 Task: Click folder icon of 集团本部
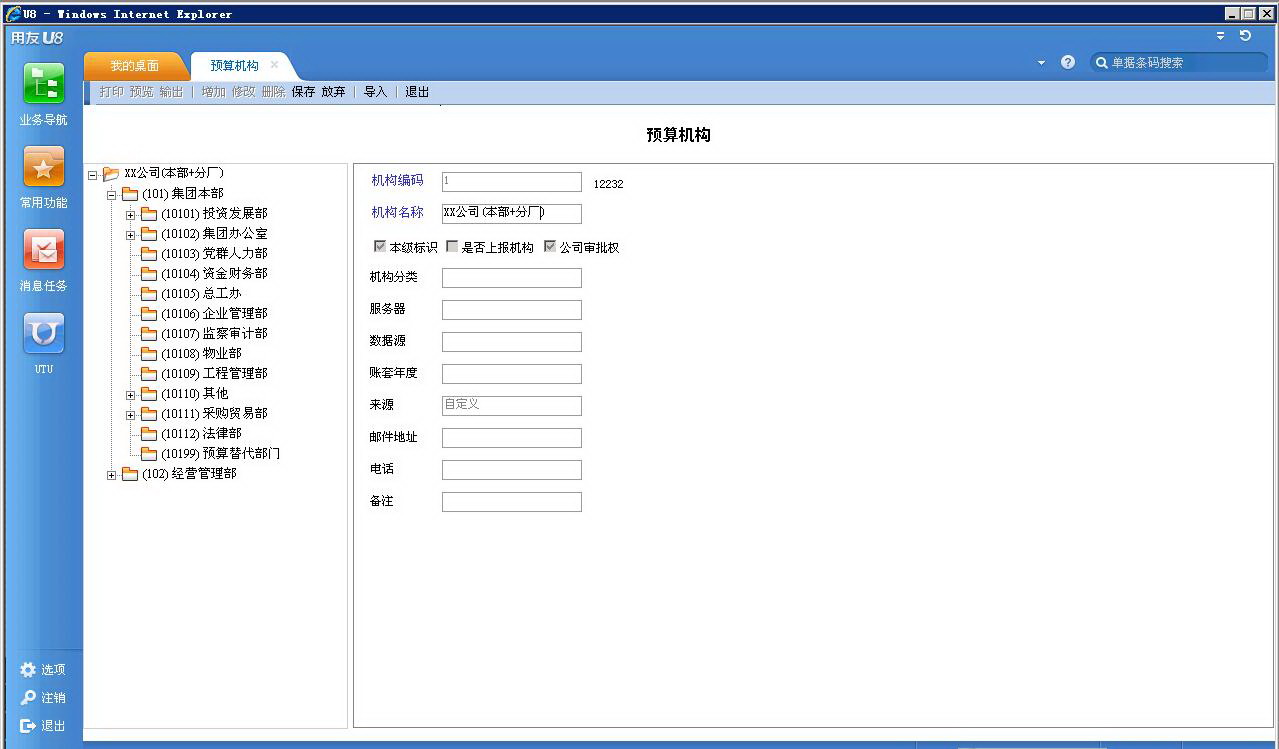(x=130, y=194)
